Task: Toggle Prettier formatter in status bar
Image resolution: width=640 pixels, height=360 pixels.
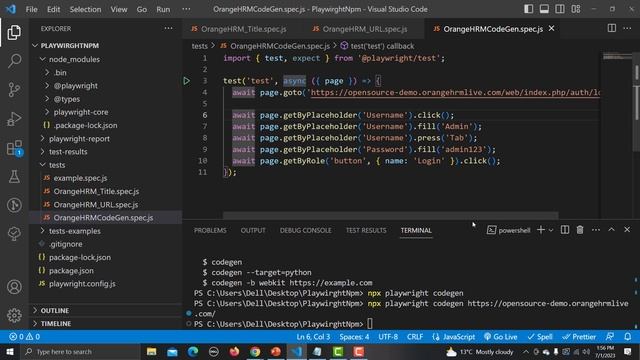Action: point(579,337)
